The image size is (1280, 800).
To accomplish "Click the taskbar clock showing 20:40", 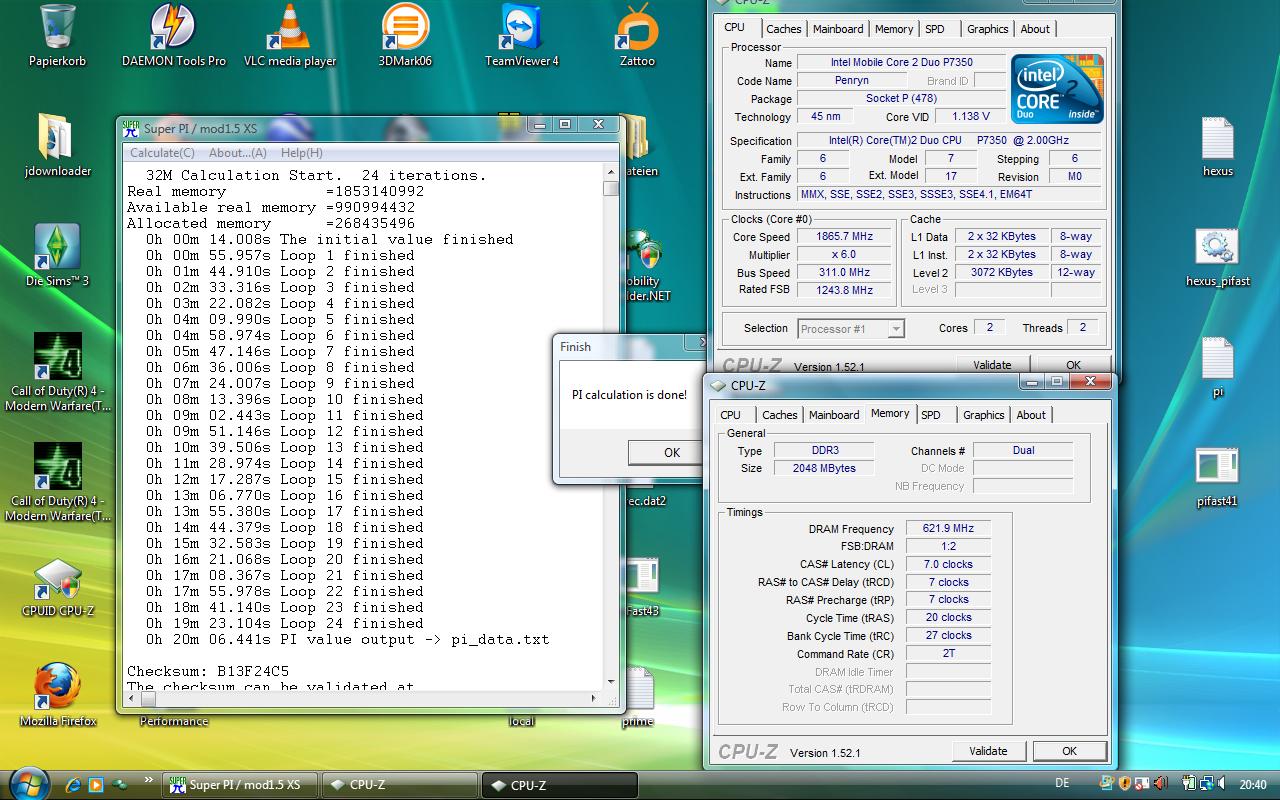I will pos(1252,785).
